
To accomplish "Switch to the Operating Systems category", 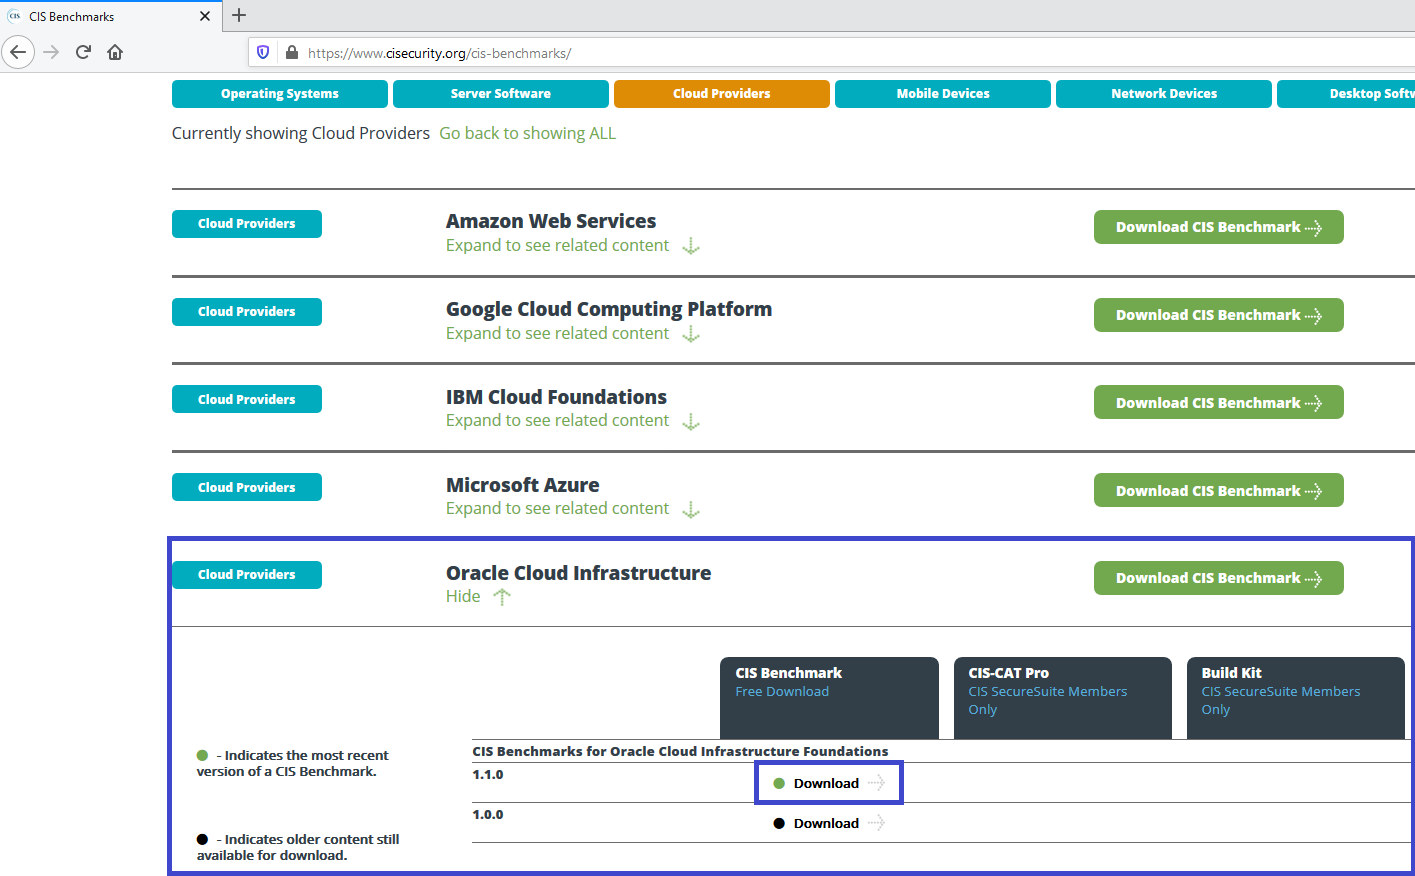I will point(279,93).
